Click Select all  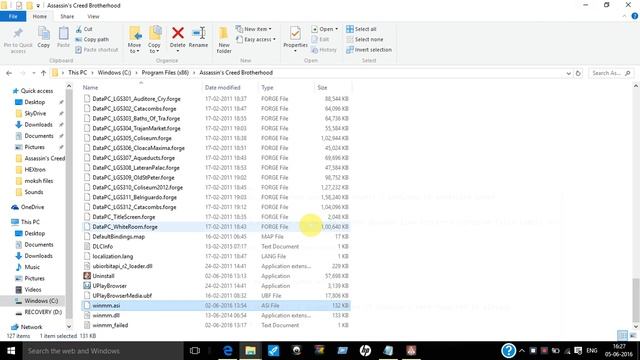[x=361, y=29]
